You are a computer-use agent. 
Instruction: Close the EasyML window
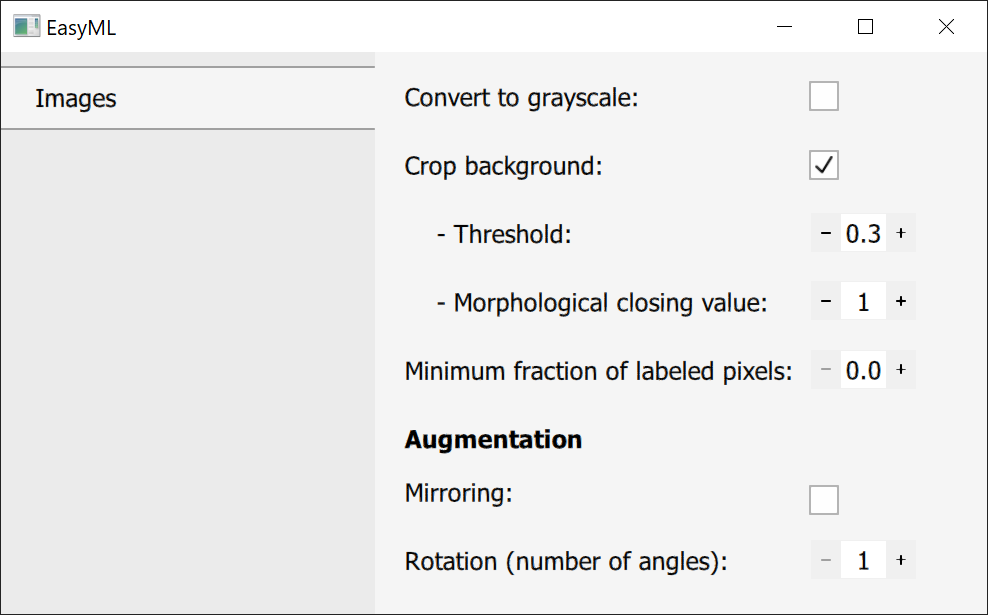pos(946,27)
